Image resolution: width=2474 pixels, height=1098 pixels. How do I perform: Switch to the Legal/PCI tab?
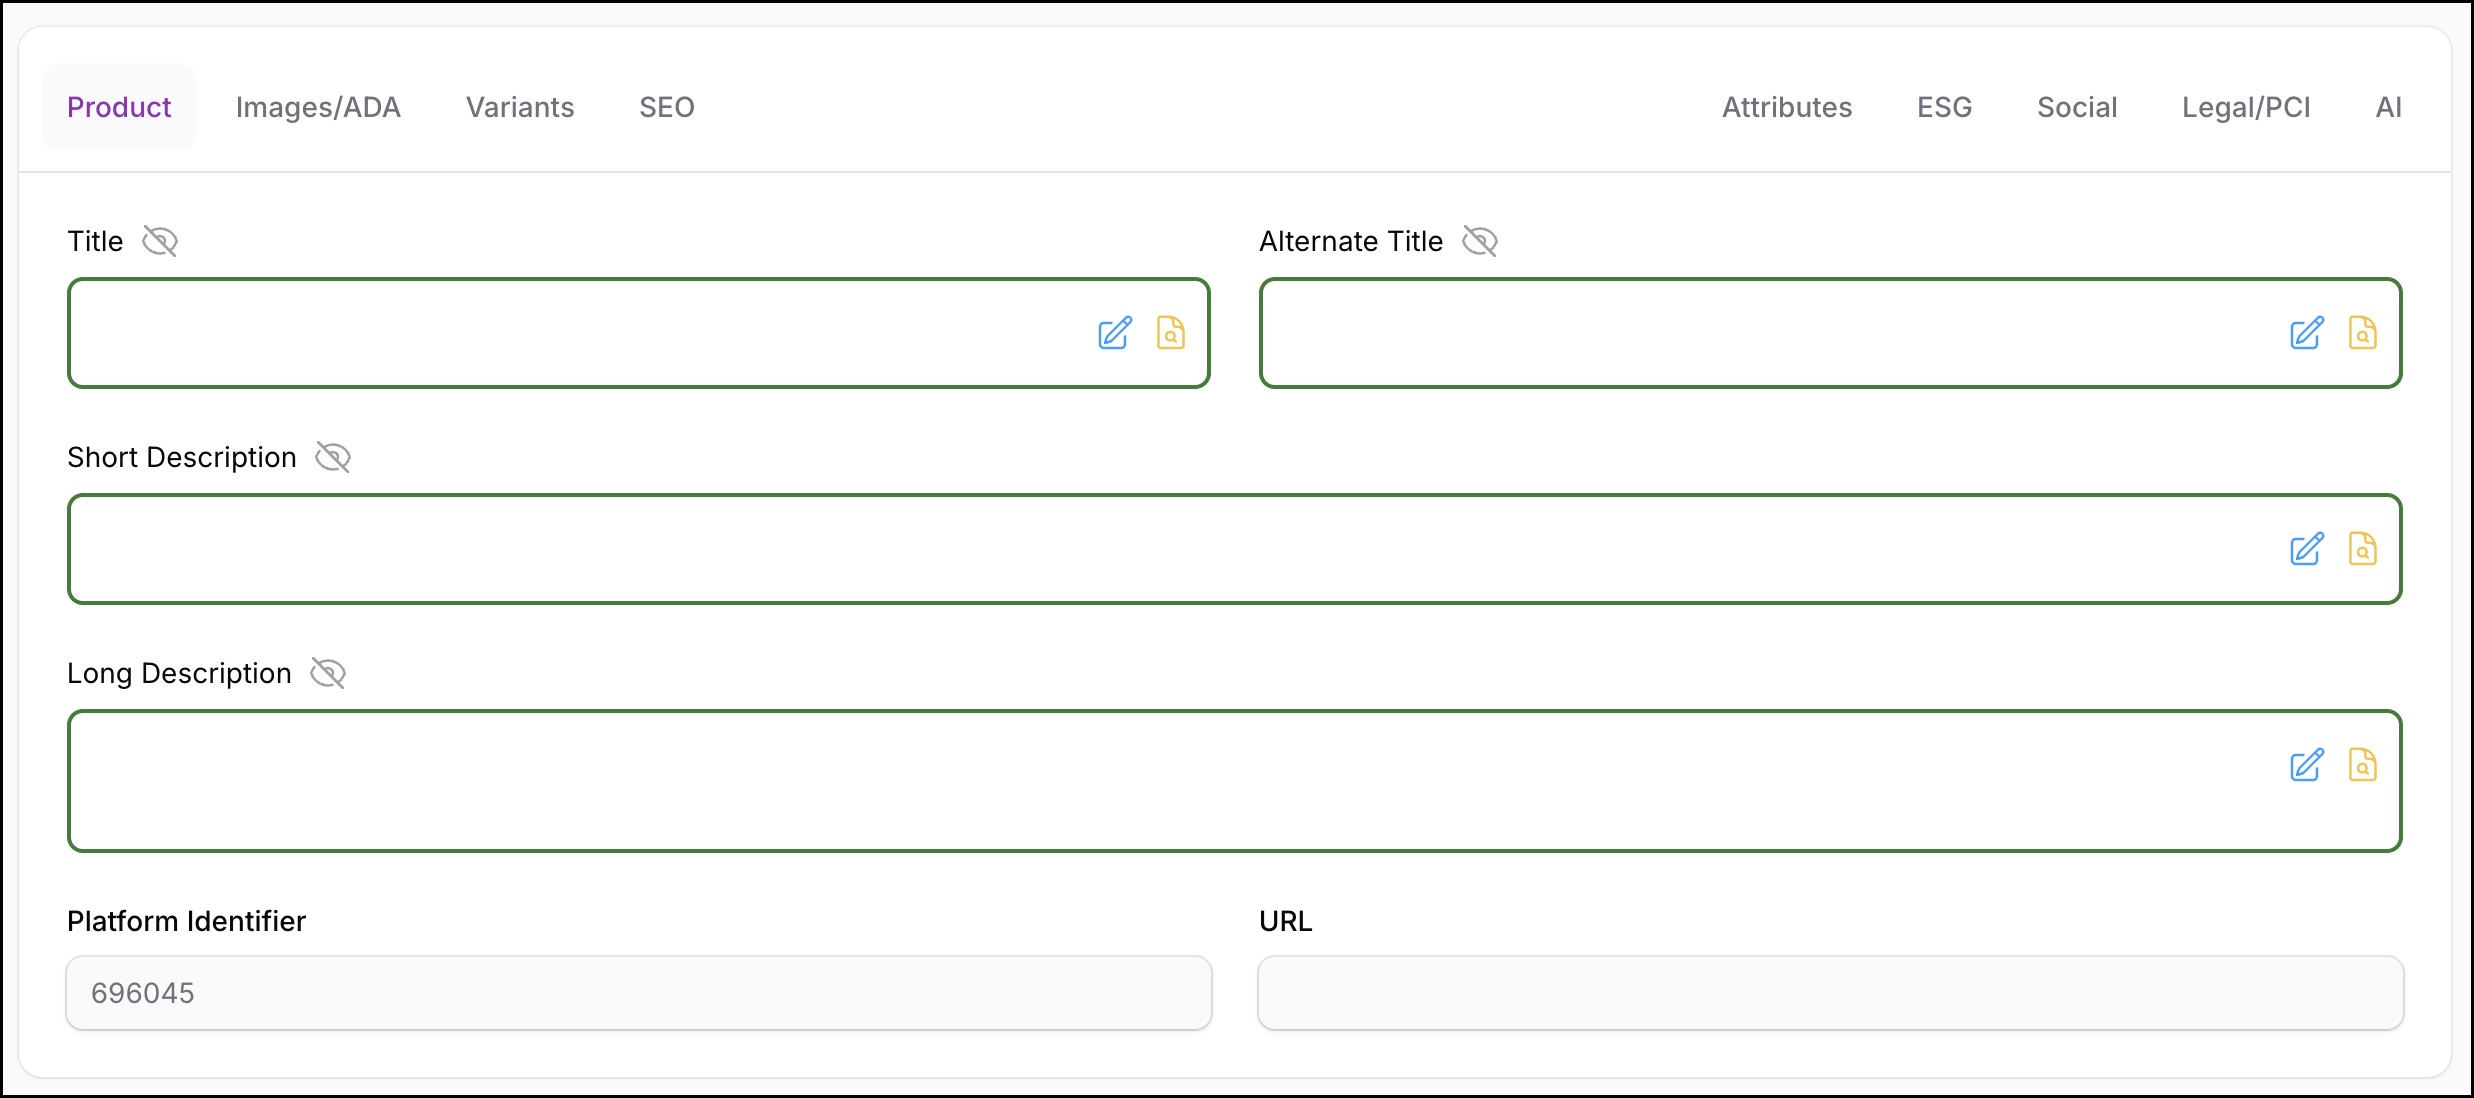pyautogui.click(x=2246, y=107)
